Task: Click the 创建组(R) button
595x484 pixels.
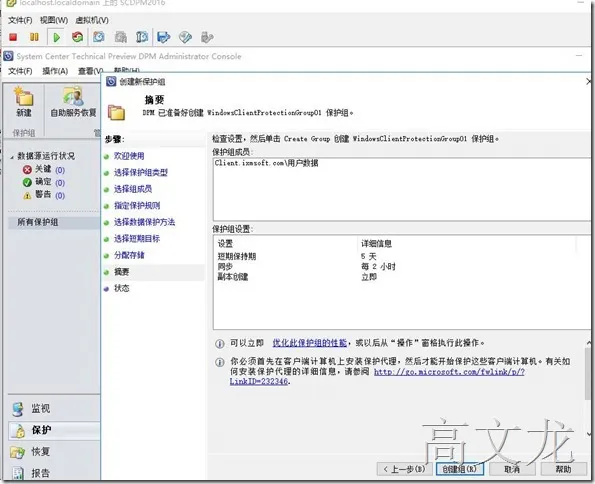Action: click(460, 470)
